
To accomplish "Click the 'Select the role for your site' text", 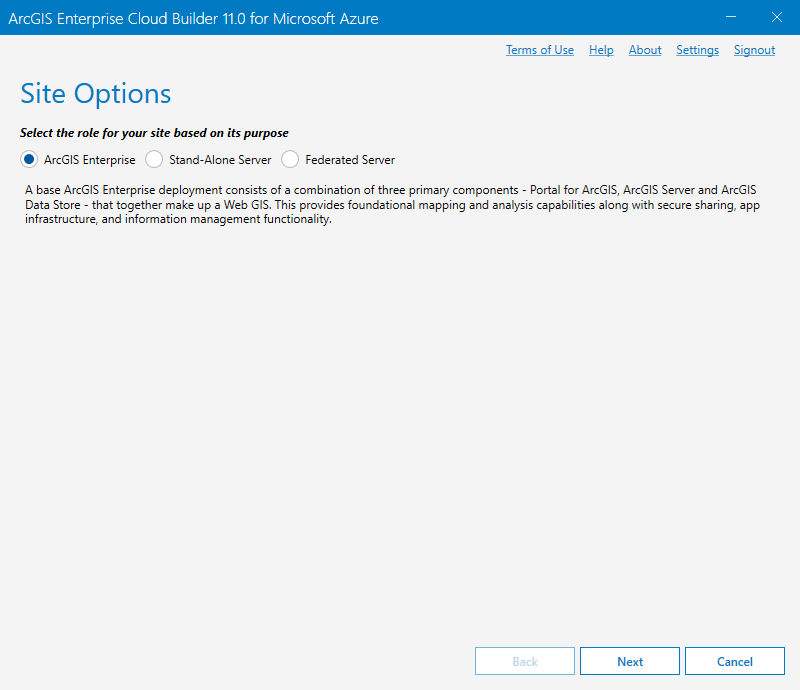I will pyautogui.click(x=154, y=133).
